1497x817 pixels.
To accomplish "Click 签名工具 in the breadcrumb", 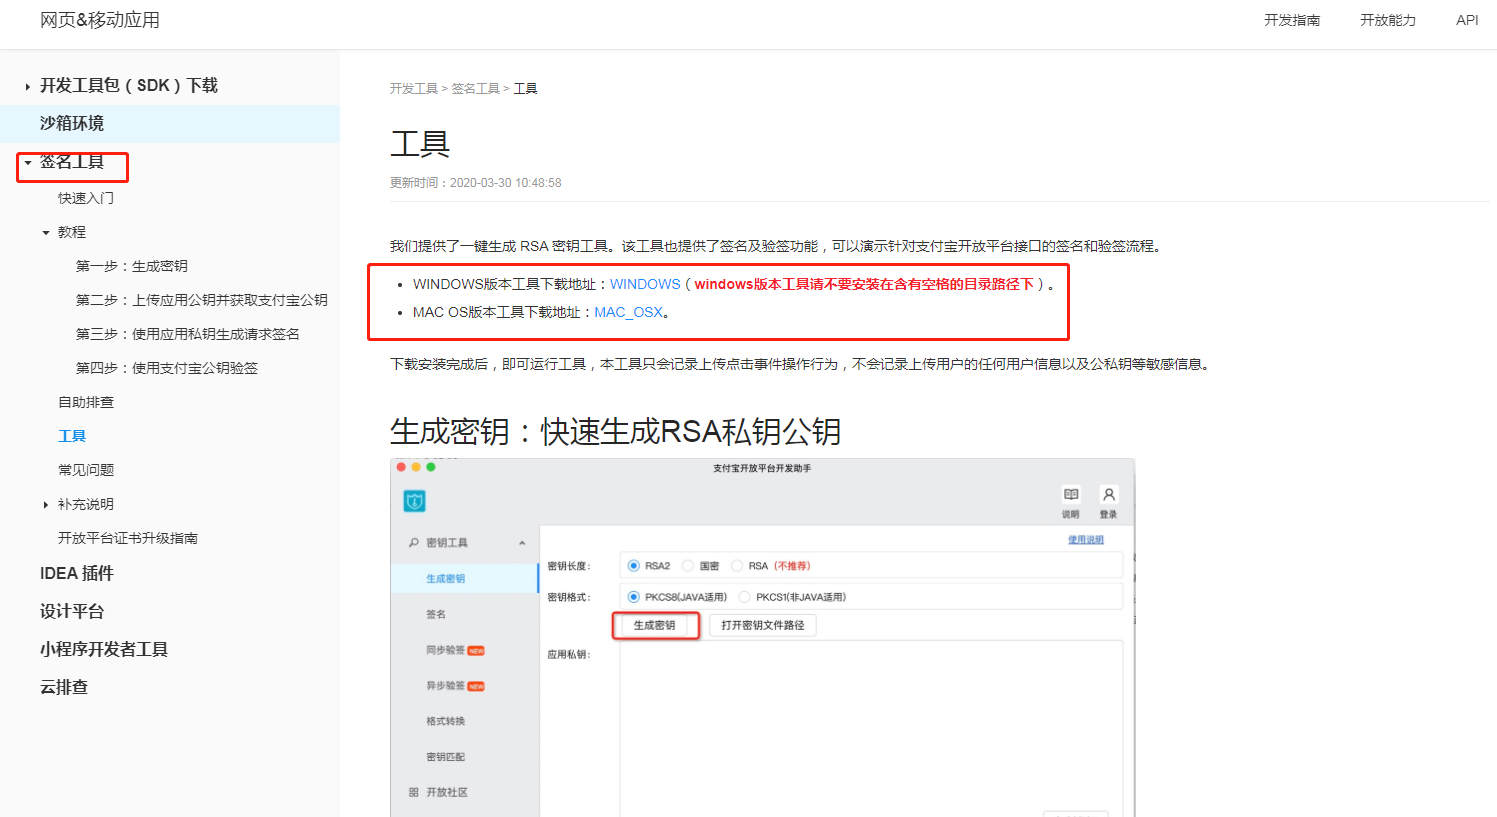I will pos(475,89).
